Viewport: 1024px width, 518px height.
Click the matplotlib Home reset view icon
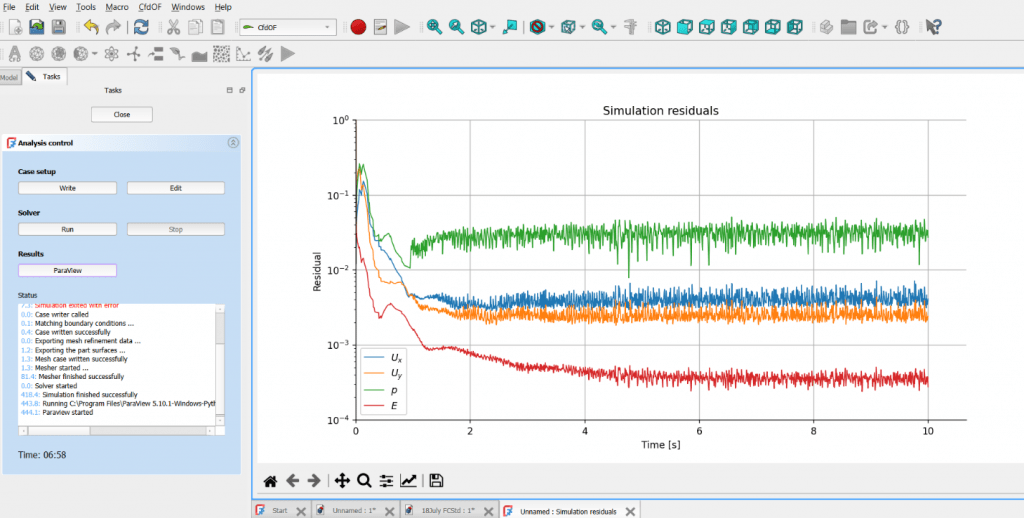pyautogui.click(x=270, y=481)
